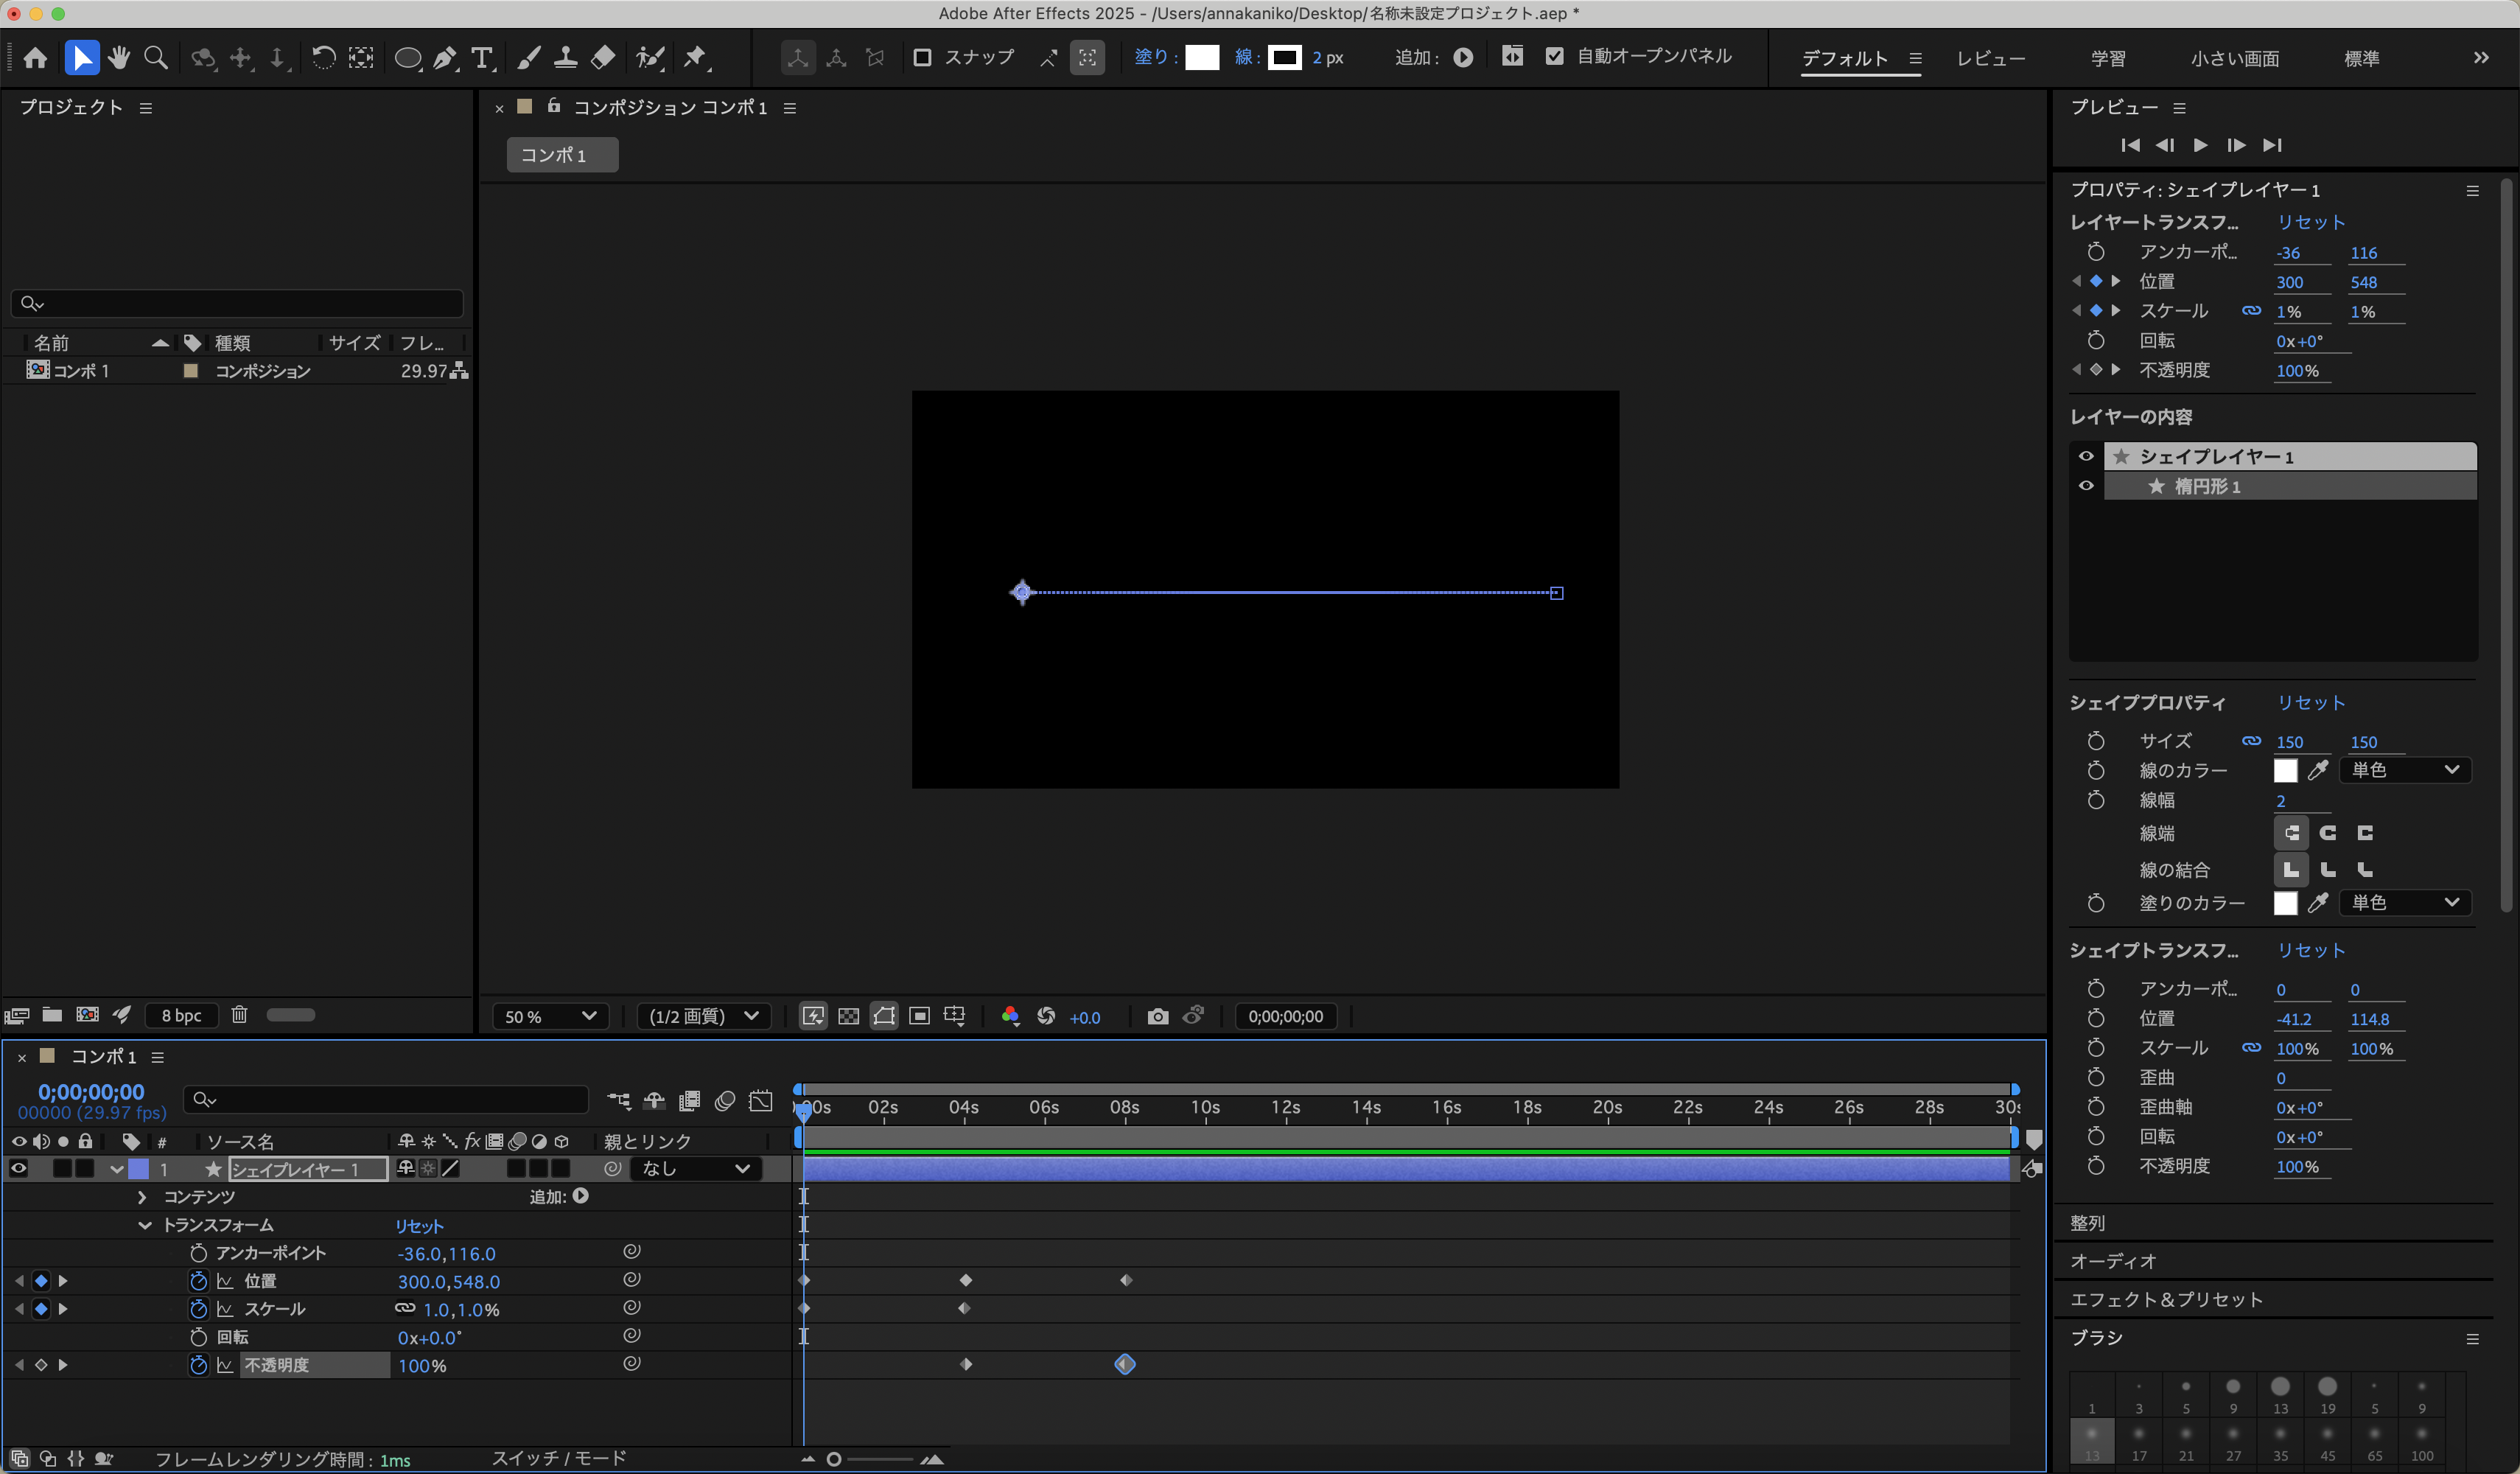Click the play button in Preview panel
Screen dimensions: 2520x1474
2200,145
